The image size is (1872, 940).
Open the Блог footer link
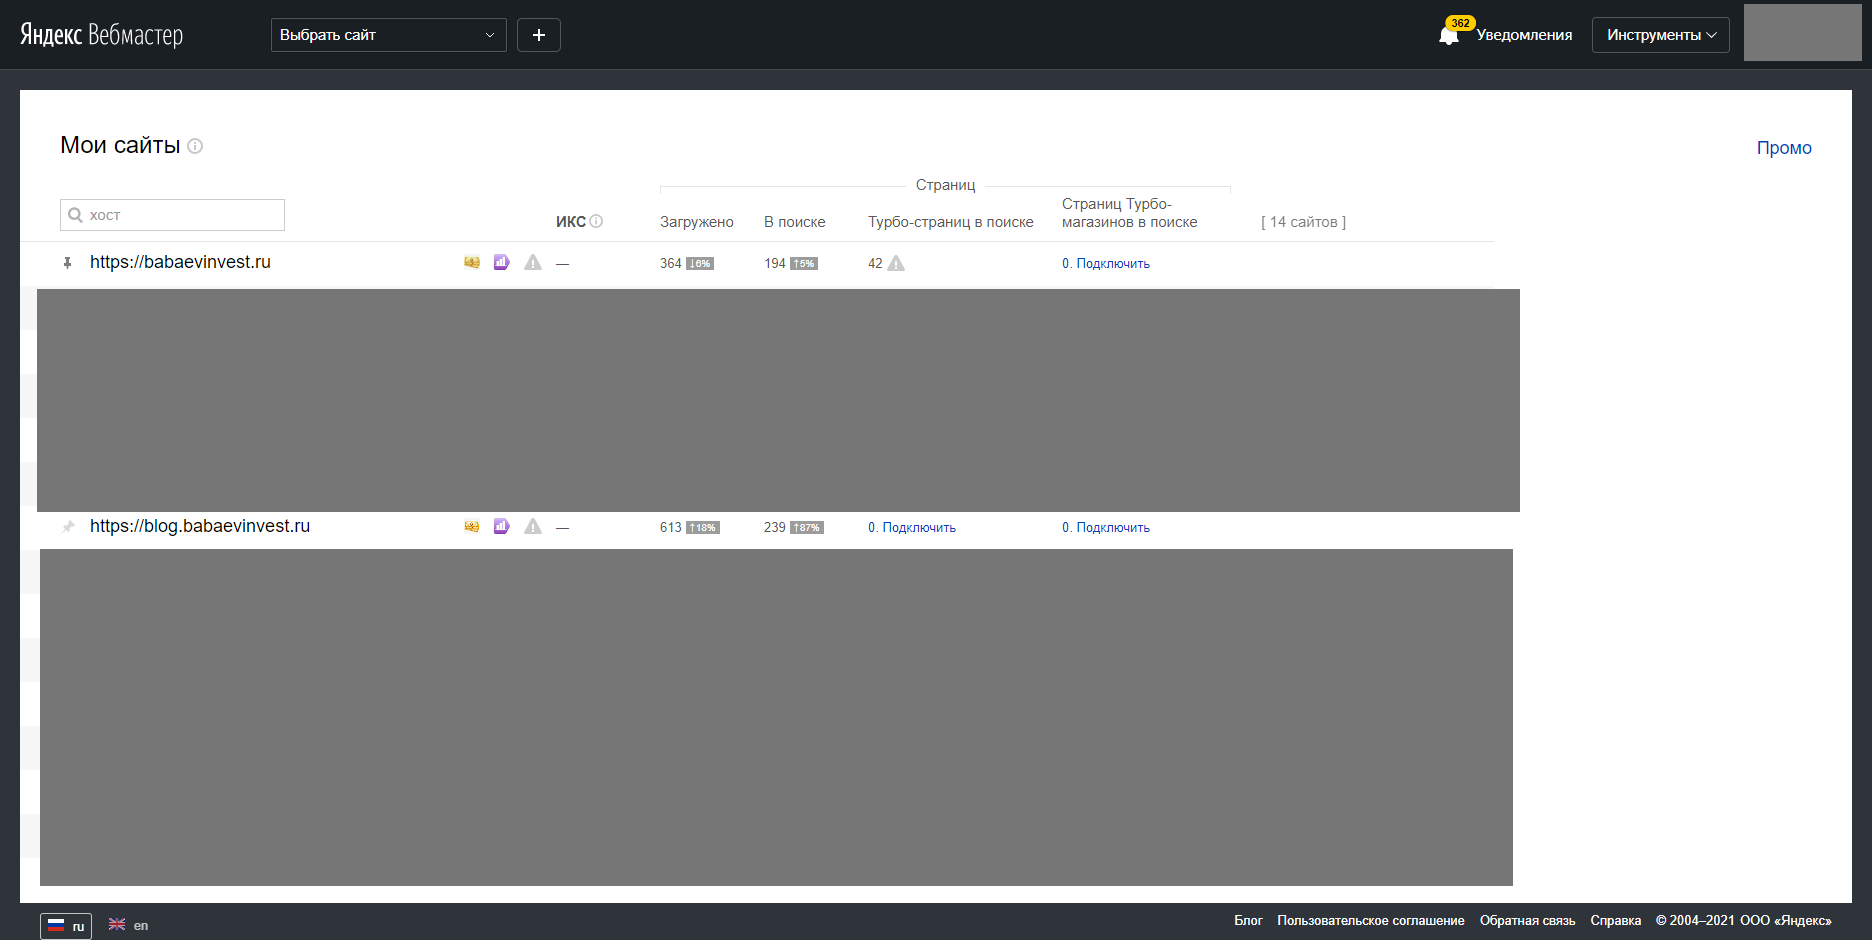pos(1248,921)
